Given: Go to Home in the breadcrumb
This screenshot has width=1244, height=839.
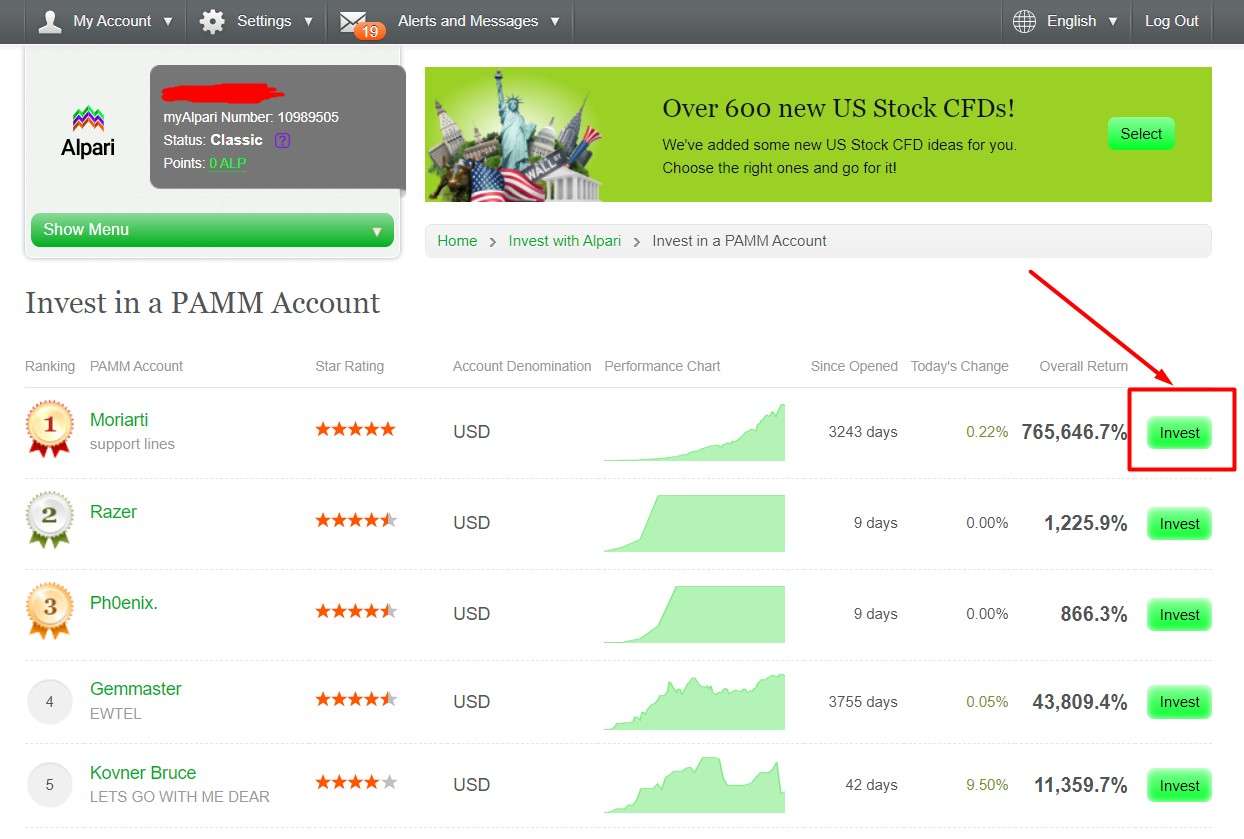Looking at the screenshot, I should click(457, 241).
